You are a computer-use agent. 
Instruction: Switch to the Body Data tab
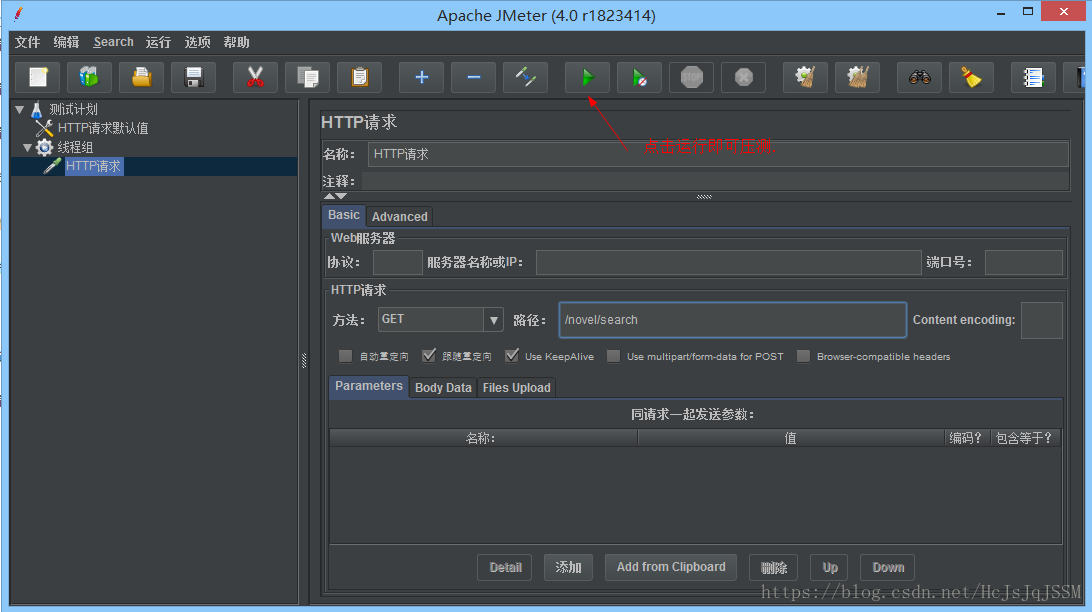(443, 388)
